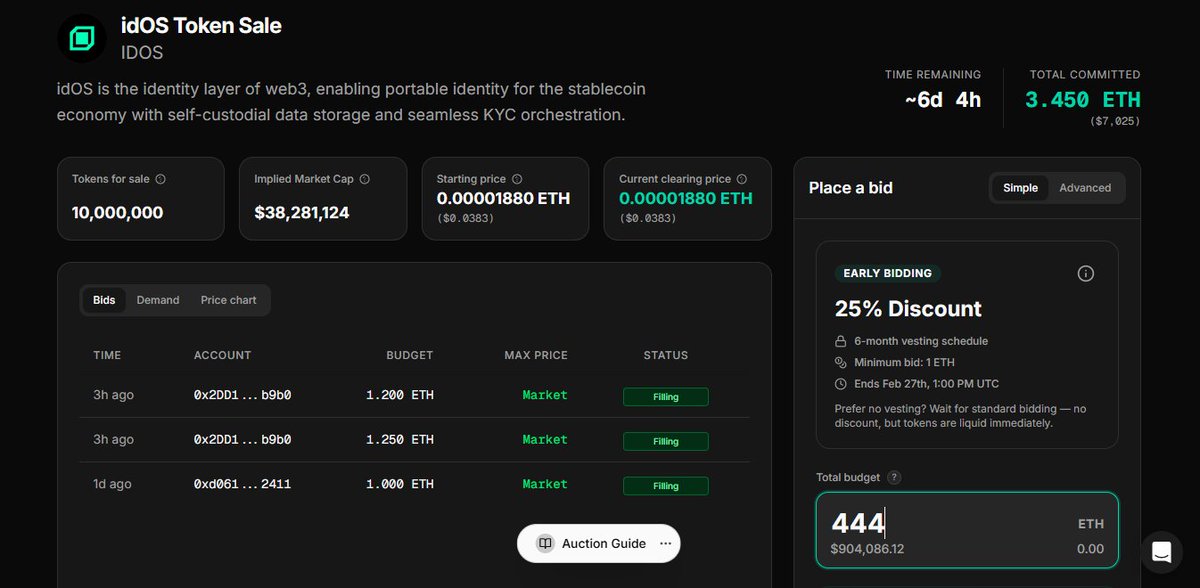Click the 1.250 ETH budget cell

400,439
